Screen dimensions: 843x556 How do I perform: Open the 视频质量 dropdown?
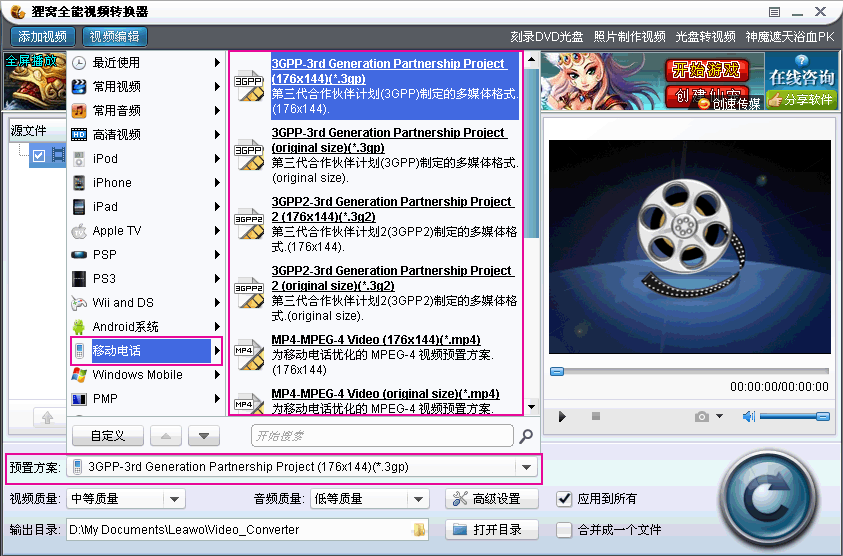click(x=174, y=499)
